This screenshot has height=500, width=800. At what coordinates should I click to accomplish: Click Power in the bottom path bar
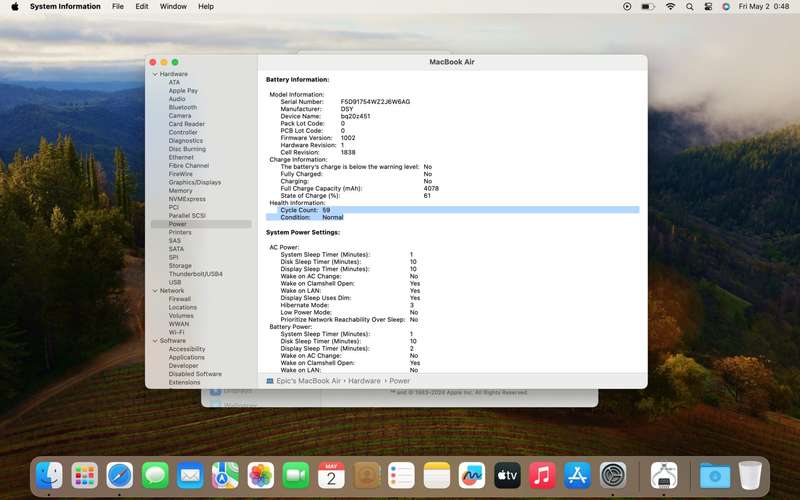click(x=399, y=381)
